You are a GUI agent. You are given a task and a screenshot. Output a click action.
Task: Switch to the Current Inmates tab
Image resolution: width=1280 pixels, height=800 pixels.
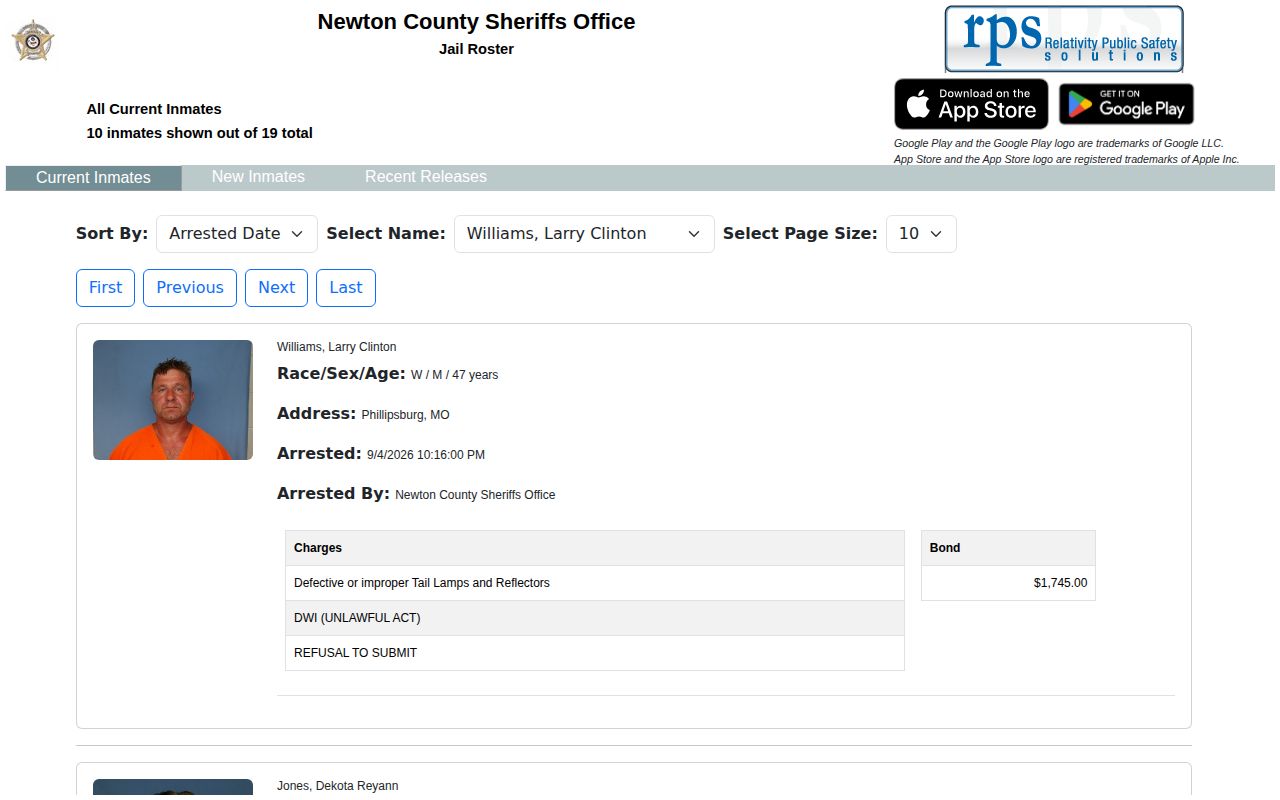(93, 178)
